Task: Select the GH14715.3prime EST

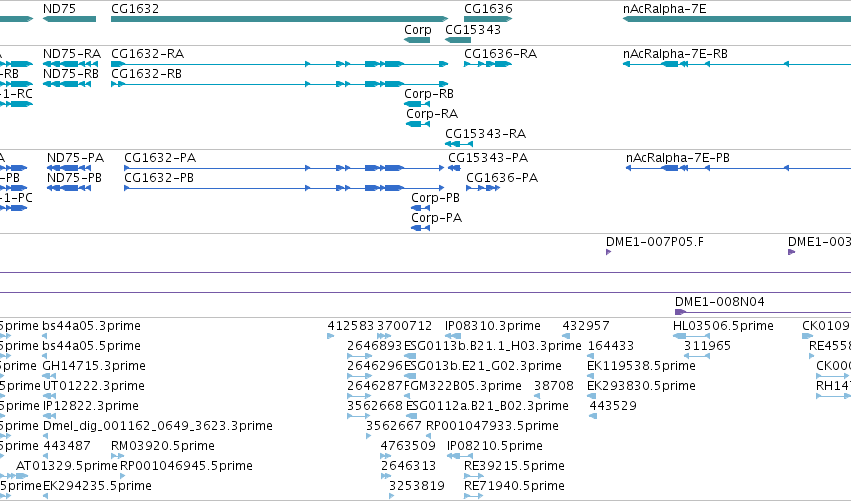Action: [x=49, y=376]
